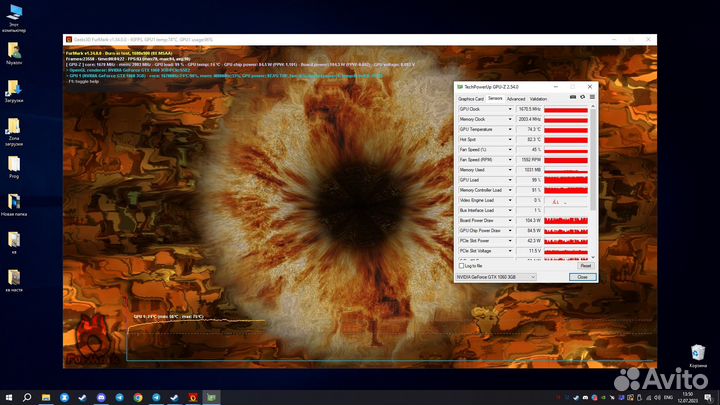Open Discord from the taskbar
This screenshot has width=720, height=405.
[101, 397]
